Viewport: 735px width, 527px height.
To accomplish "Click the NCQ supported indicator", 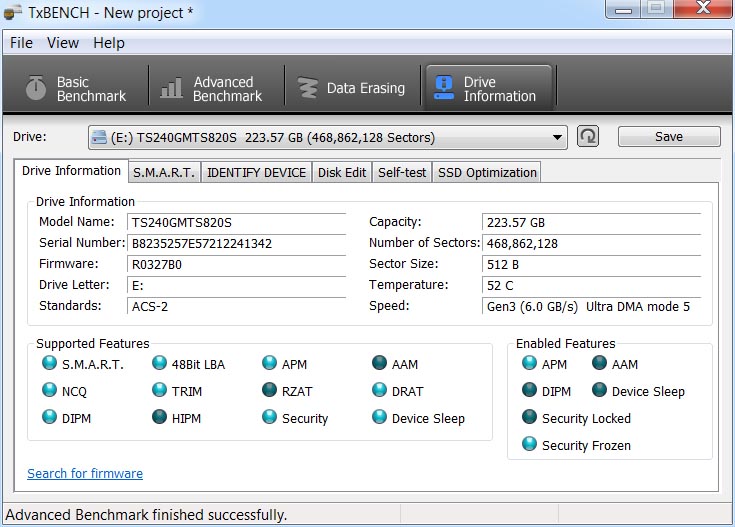I will pos(49,390).
